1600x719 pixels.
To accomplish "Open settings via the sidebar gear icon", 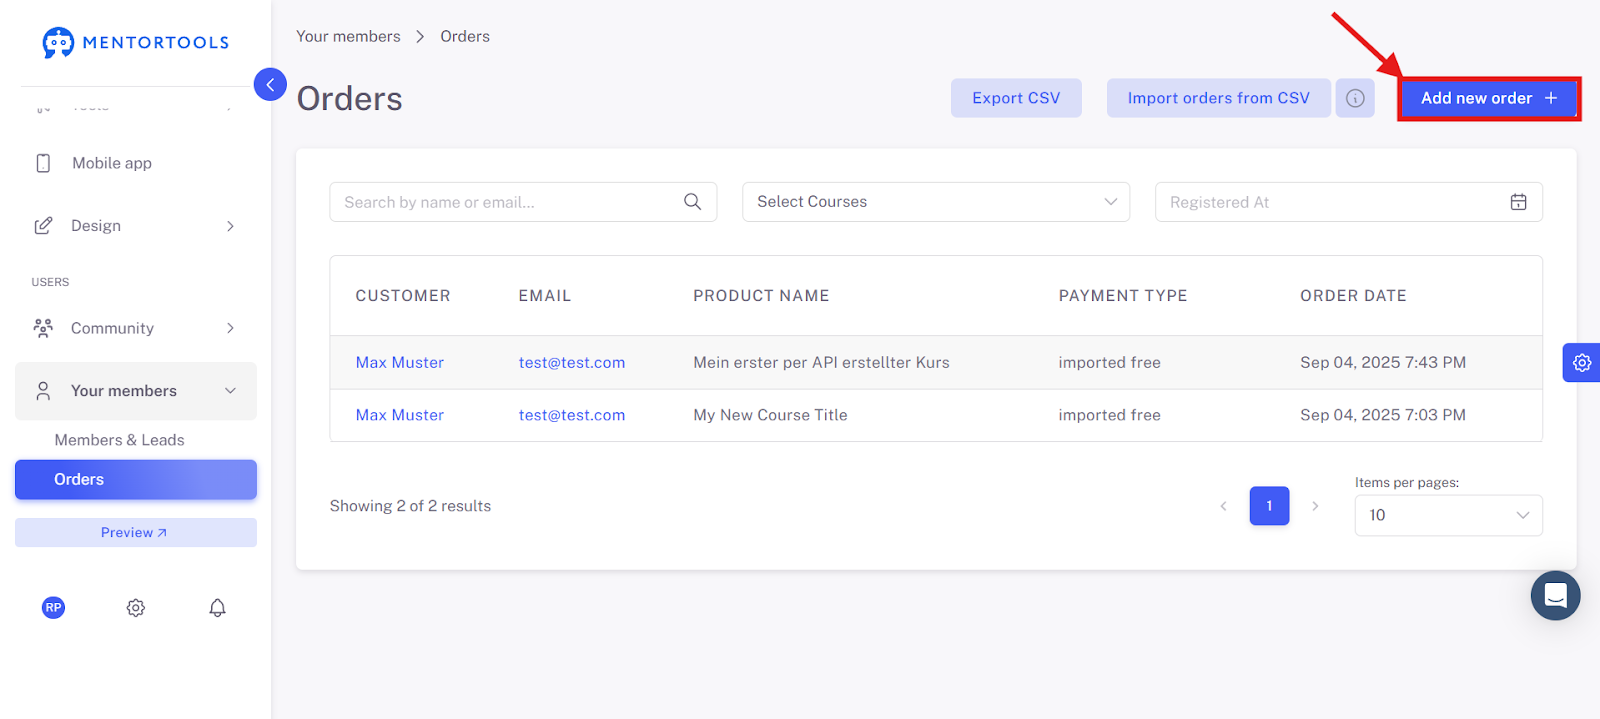I will (136, 607).
